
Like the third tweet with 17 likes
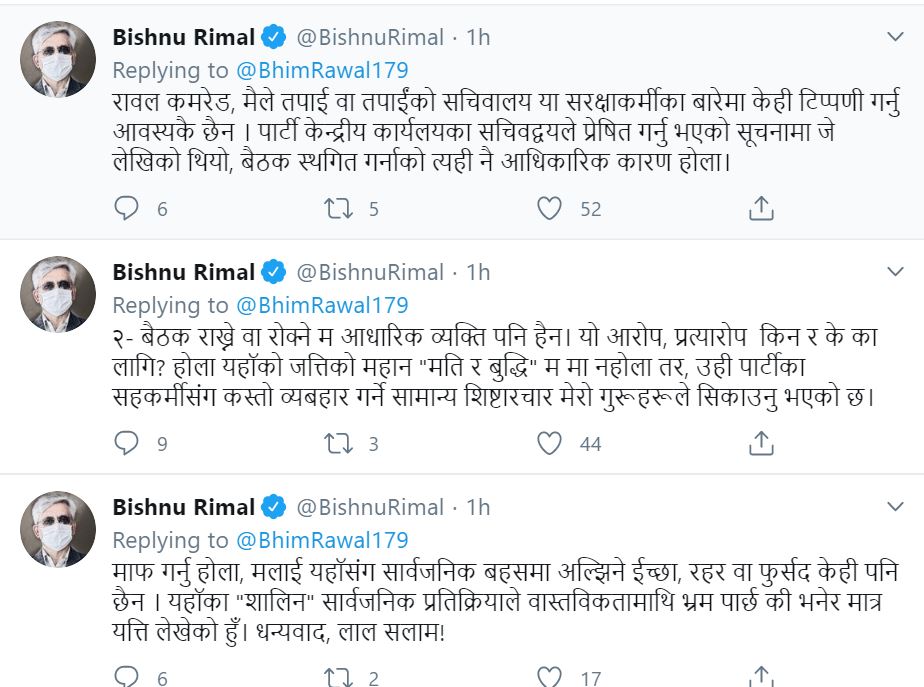[550, 677]
